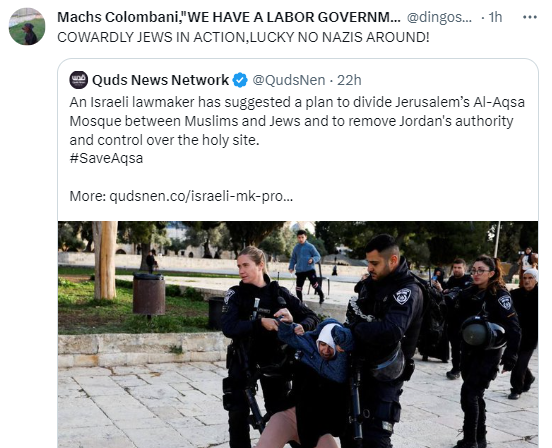Follow the #SaveAqsa hashtag
The height and width of the screenshot is (448, 552).
click(106, 158)
